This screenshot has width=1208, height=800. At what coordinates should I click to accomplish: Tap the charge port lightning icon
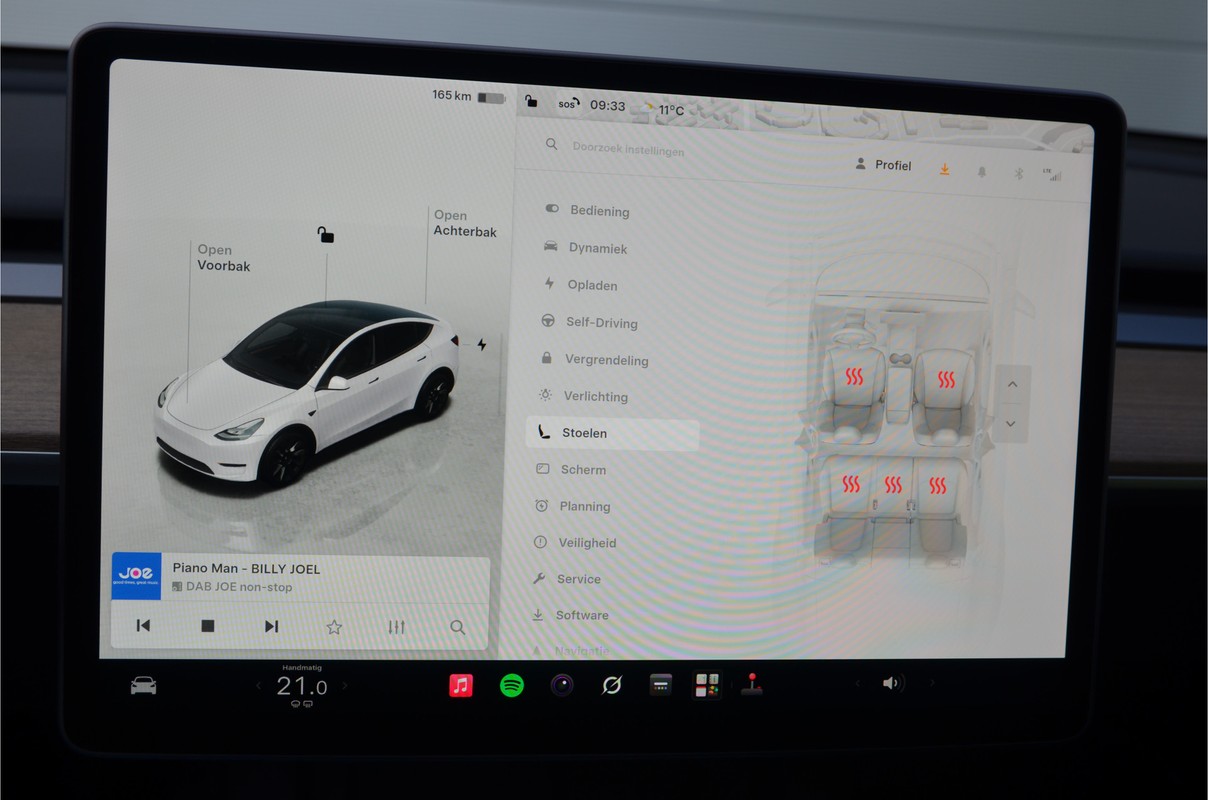482,345
